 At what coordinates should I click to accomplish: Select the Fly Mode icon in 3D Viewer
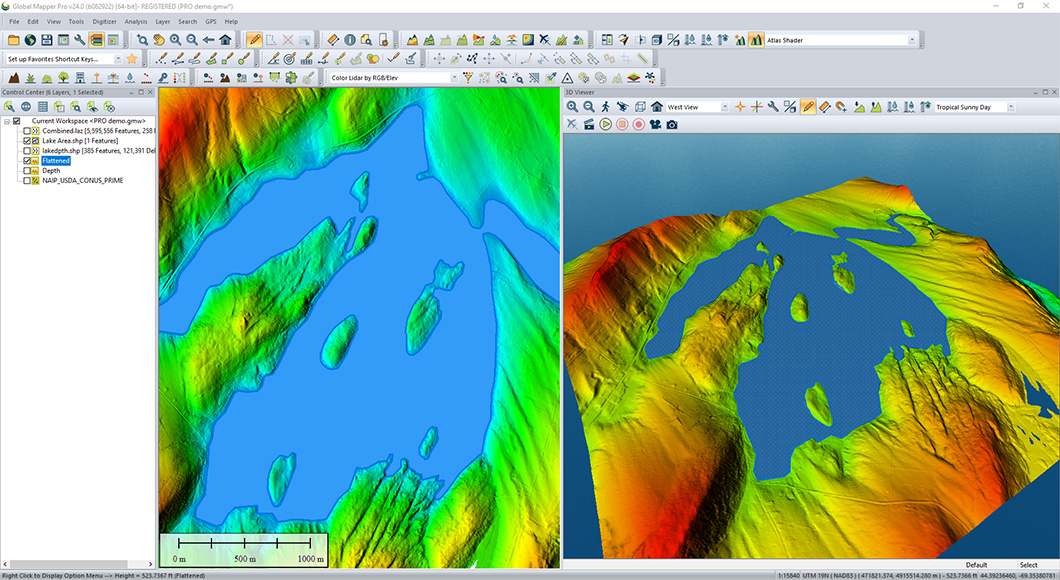click(621, 107)
